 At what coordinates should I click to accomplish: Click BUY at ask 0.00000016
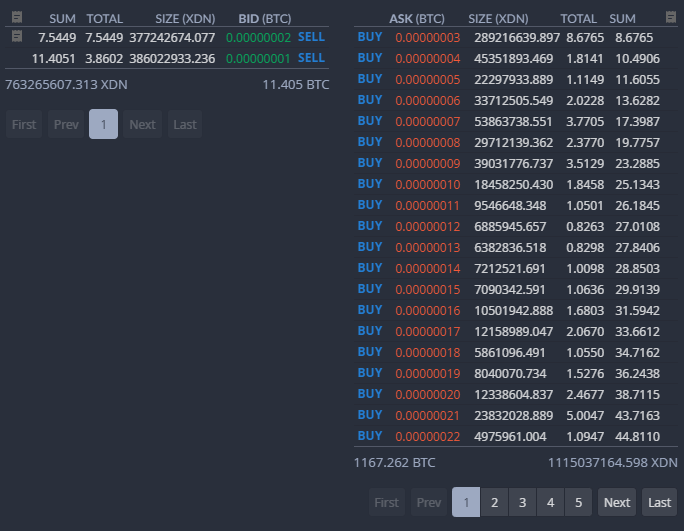370,310
